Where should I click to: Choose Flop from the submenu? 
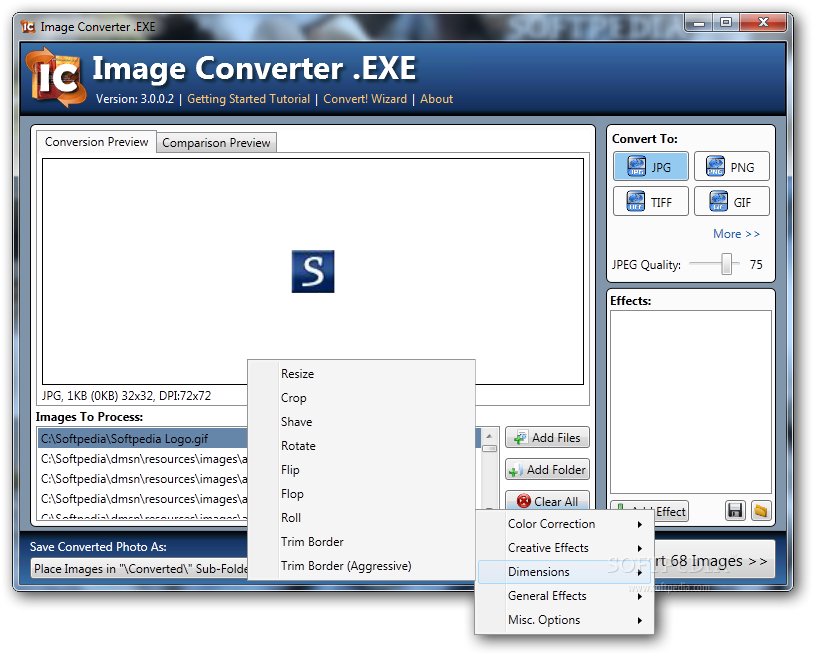pyautogui.click(x=361, y=494)
